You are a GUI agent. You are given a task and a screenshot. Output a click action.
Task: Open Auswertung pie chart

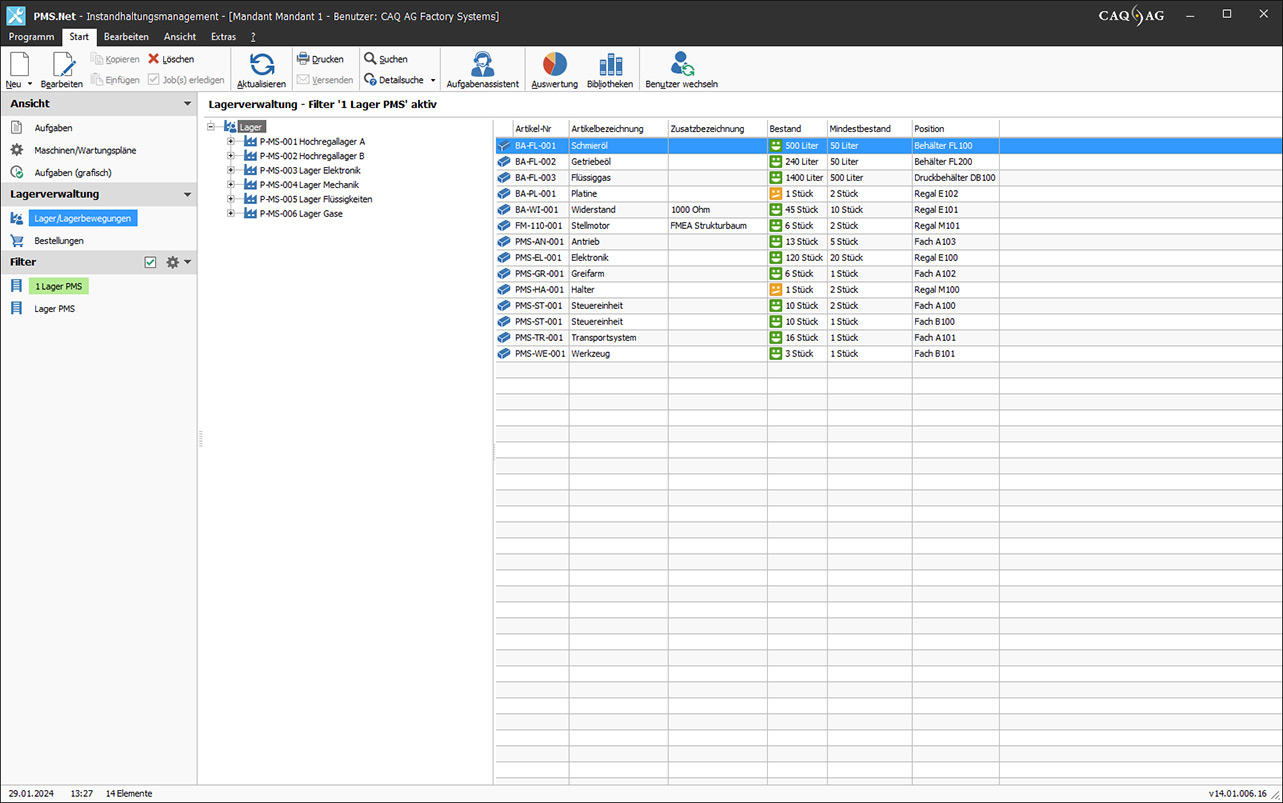click(x=555, y=64)
